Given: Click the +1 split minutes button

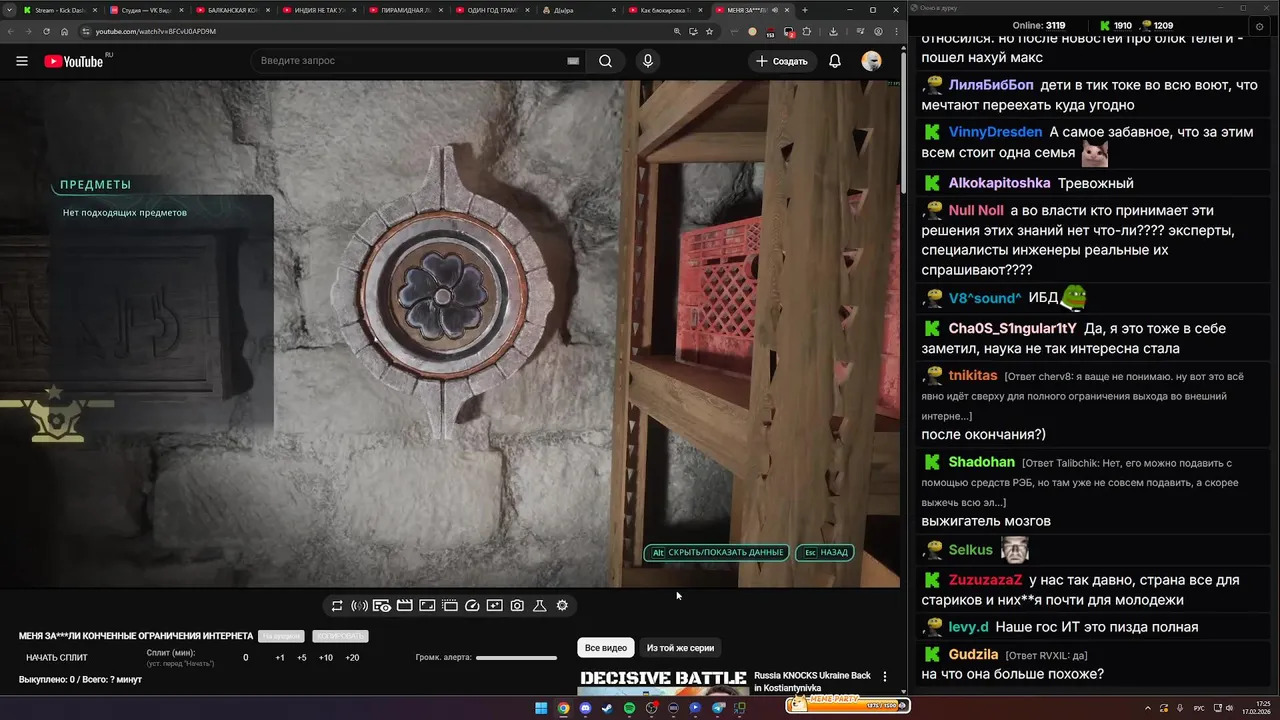Looking at the screenshot, I should point(280,657).
